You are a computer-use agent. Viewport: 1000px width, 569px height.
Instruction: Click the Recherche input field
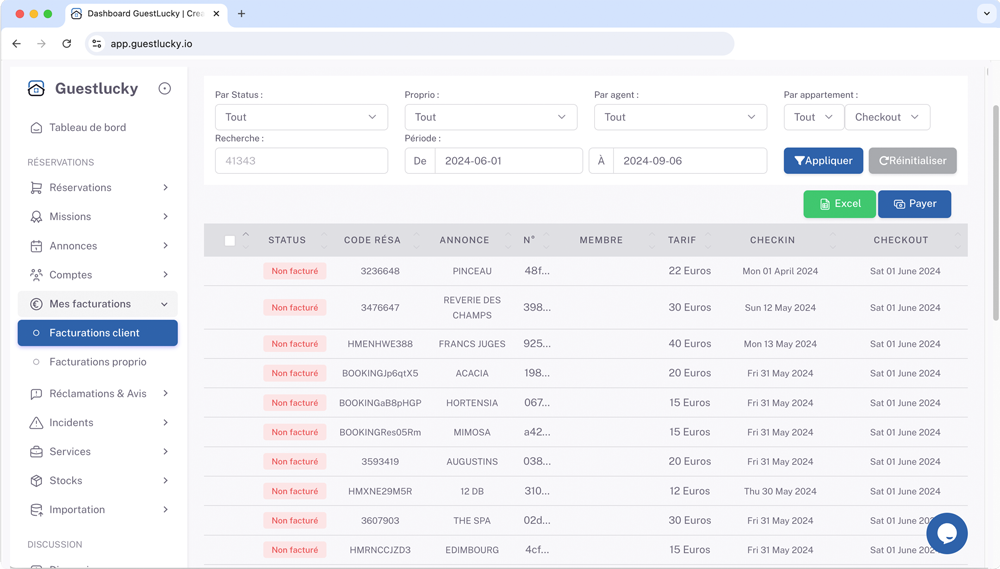tap(302, 161)
